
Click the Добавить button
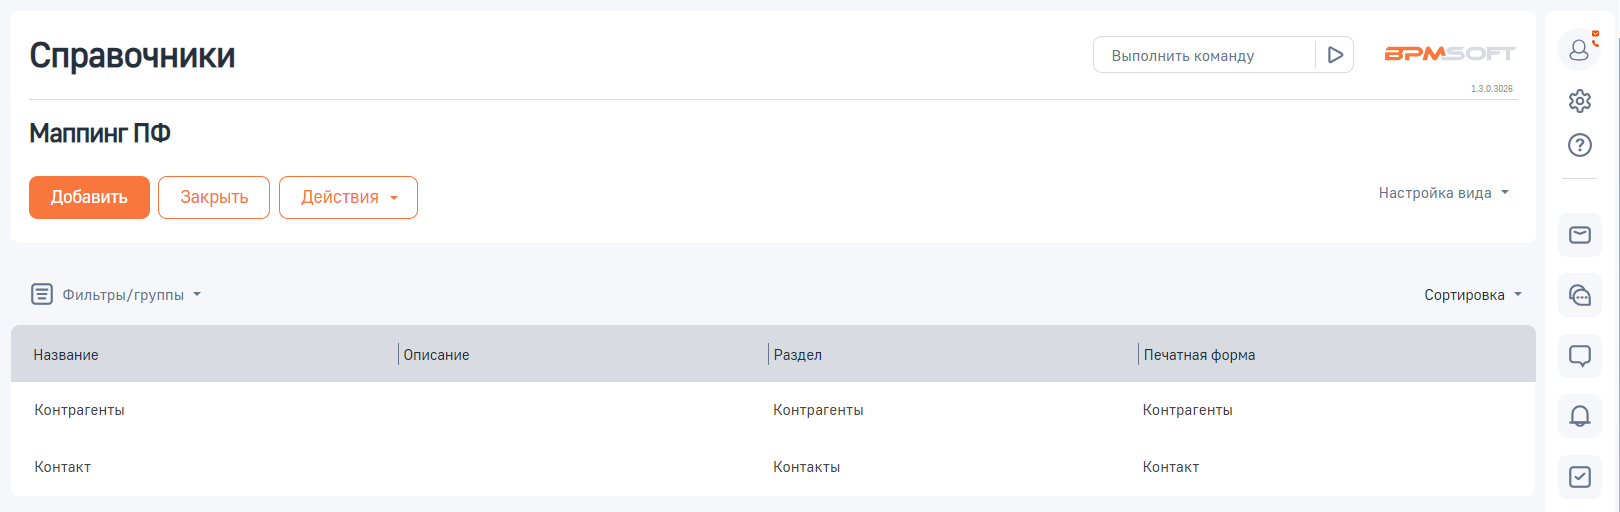(89, 197)
